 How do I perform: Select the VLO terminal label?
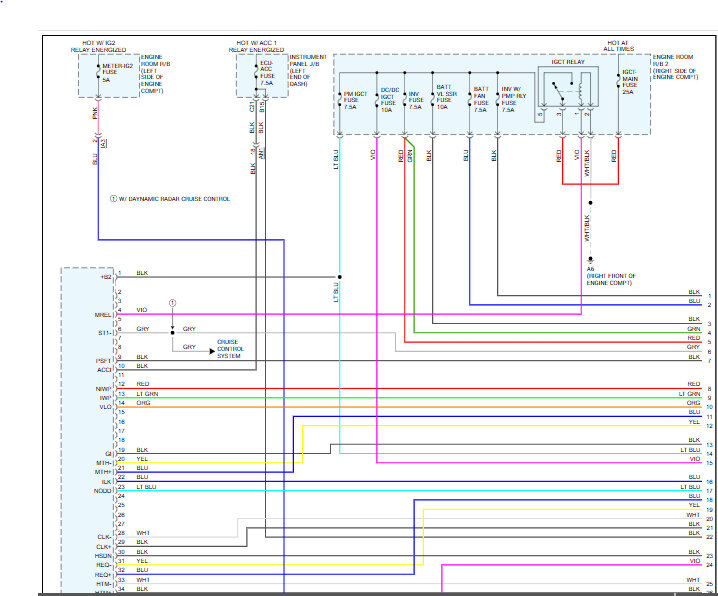pos(106,407)
